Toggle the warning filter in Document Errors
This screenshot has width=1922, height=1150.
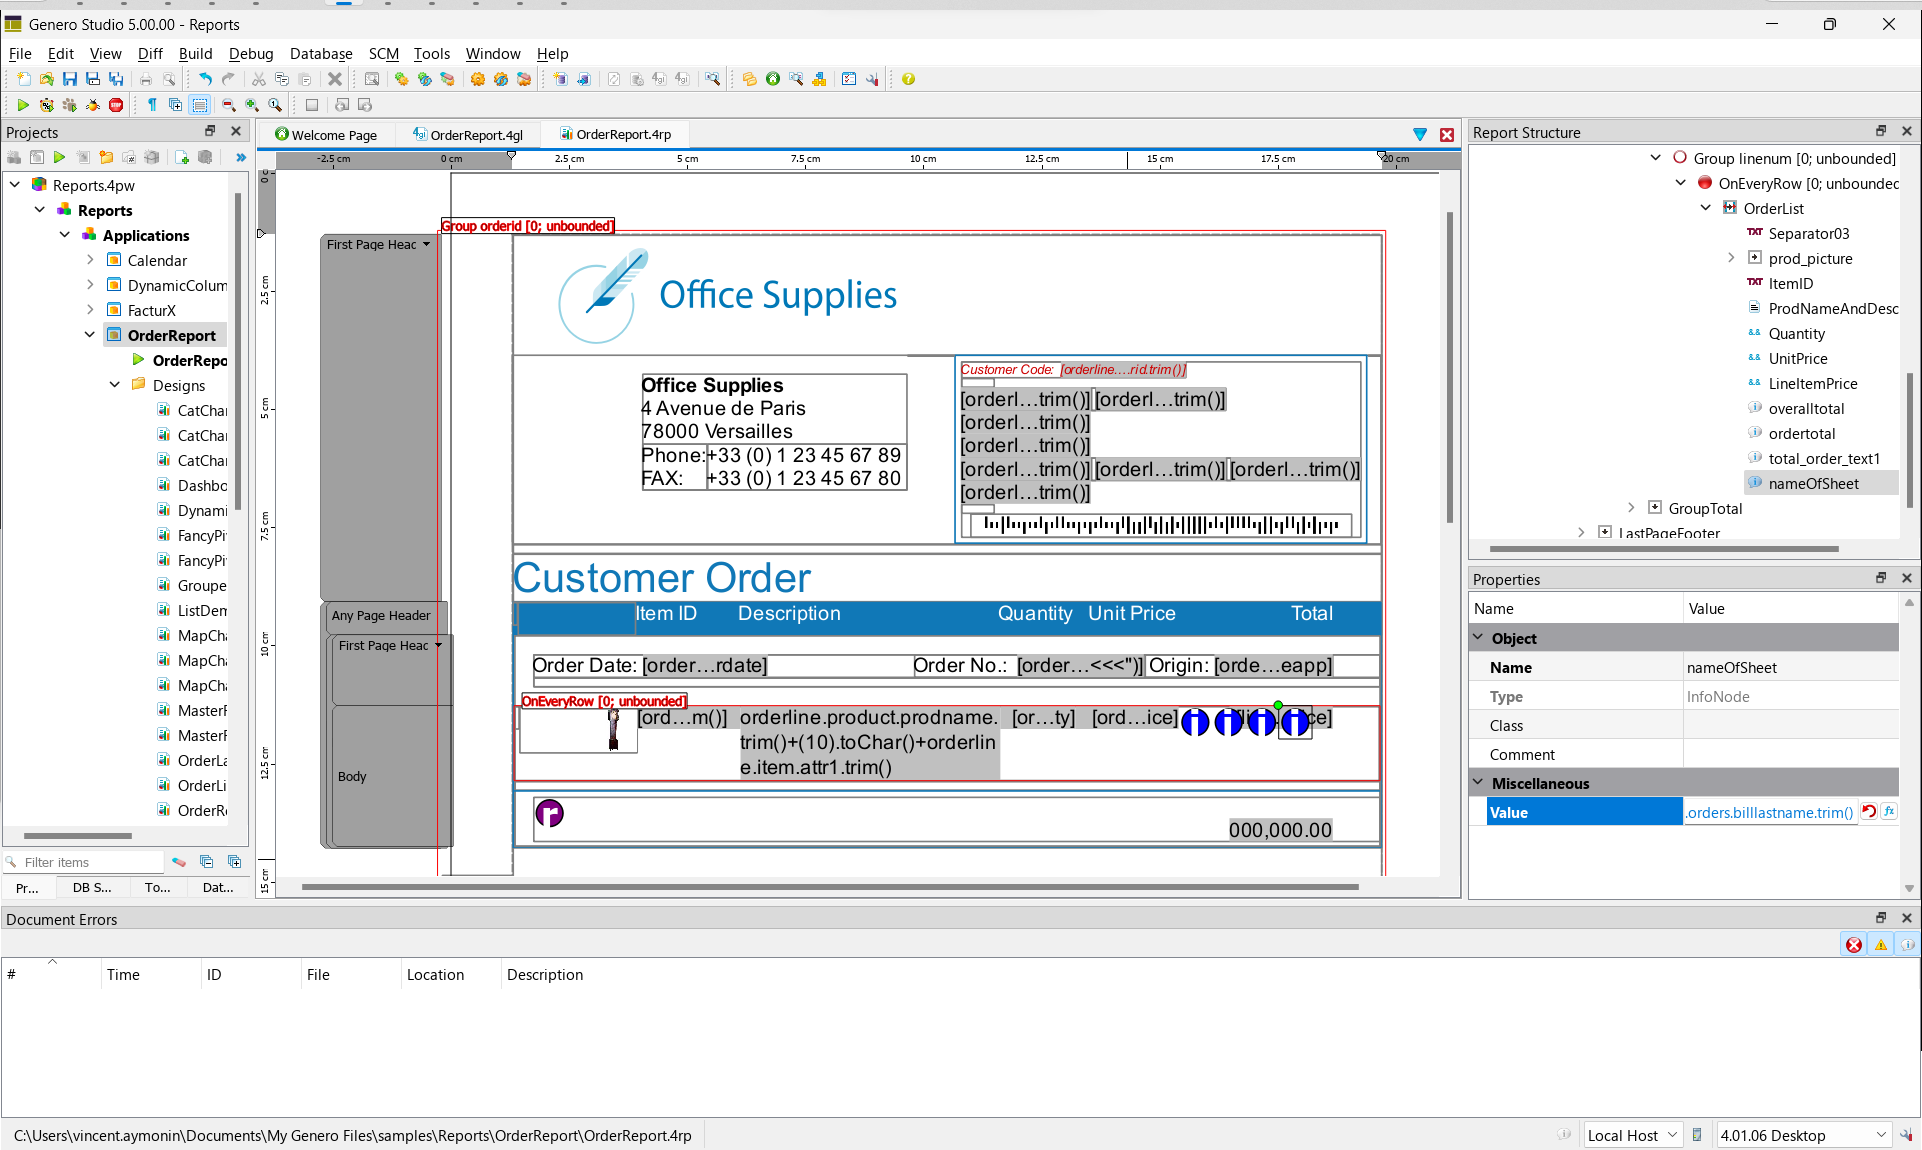tap(1881, 945)
